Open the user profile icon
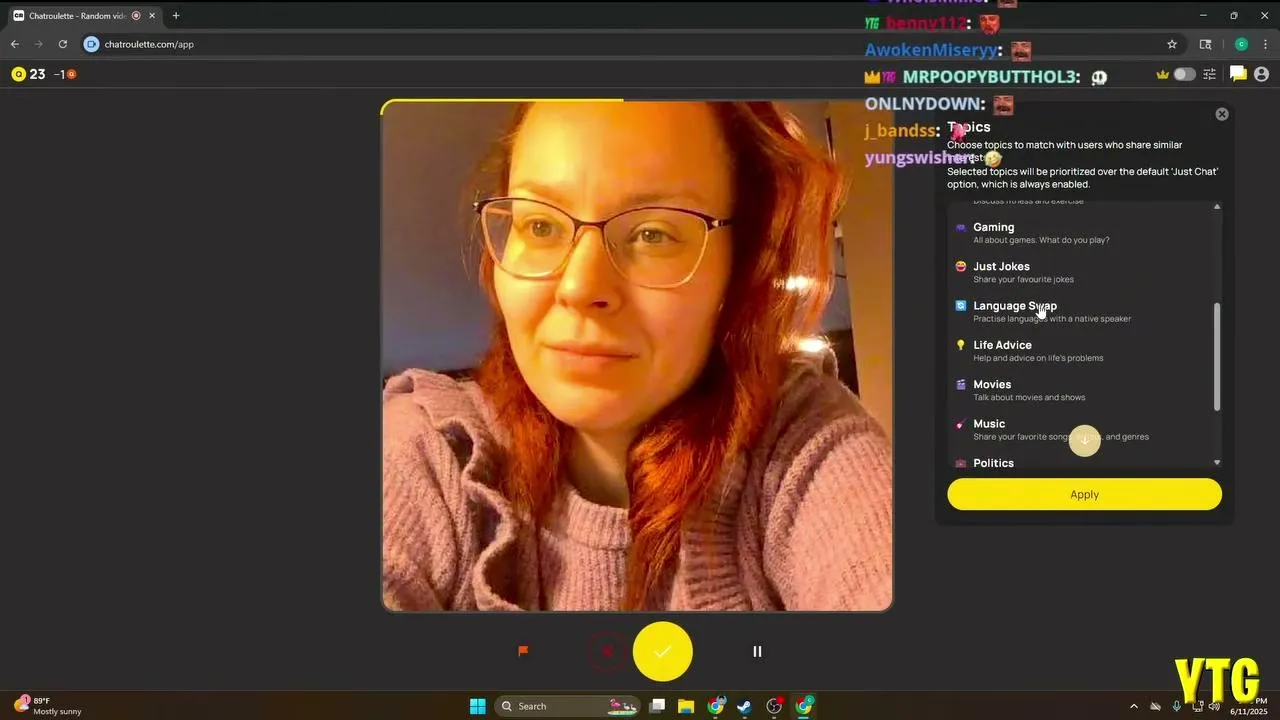Screen dimensions: 1280x720 [1261, 74]
